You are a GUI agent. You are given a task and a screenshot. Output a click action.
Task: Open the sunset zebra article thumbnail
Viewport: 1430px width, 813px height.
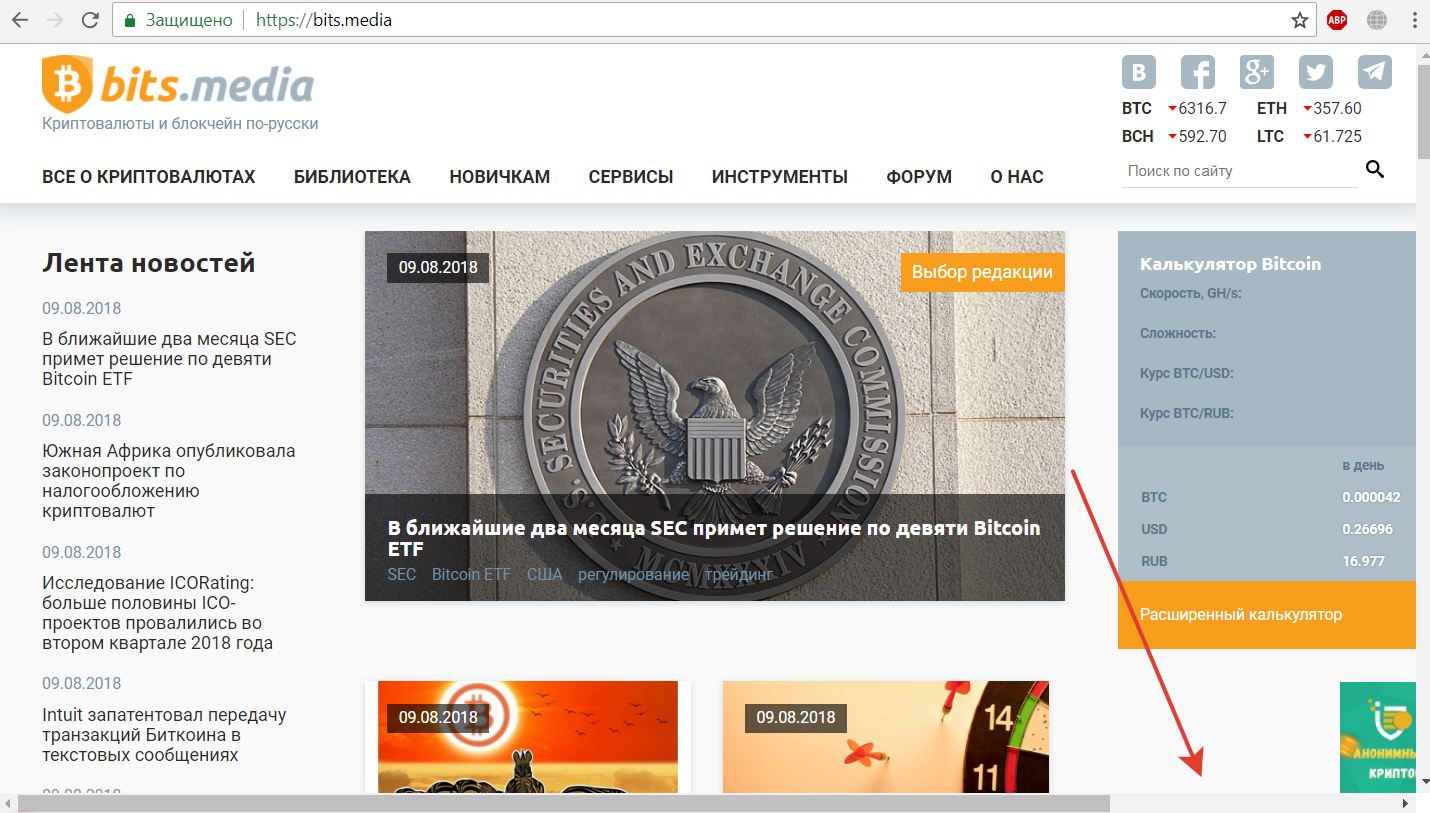point(528,737)
